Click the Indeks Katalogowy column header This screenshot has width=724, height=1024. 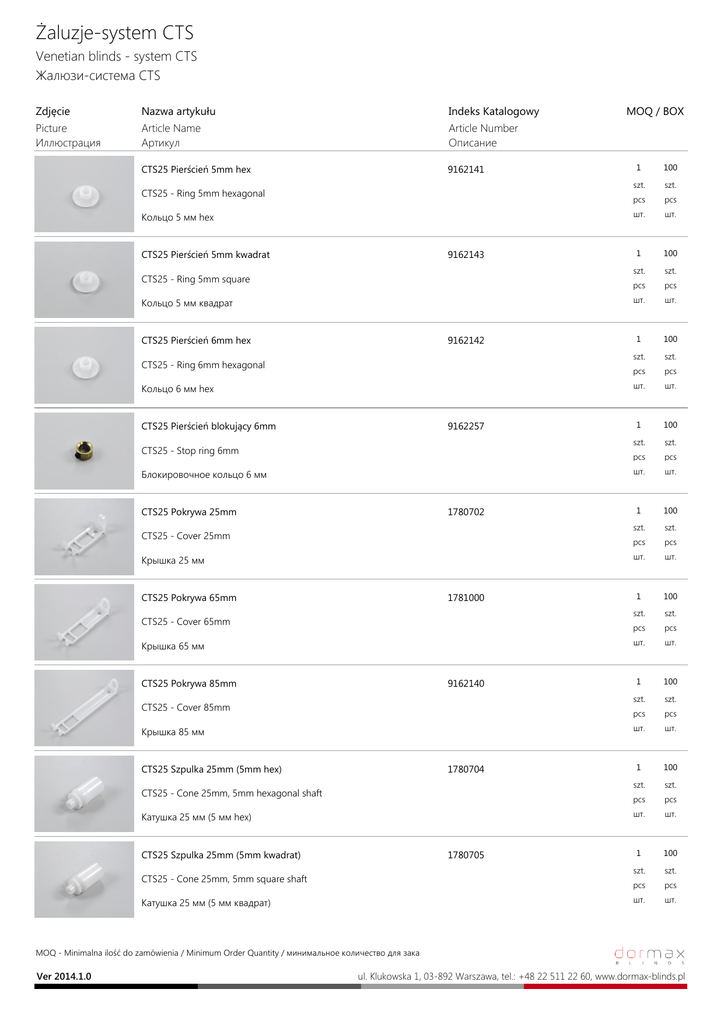493,112
